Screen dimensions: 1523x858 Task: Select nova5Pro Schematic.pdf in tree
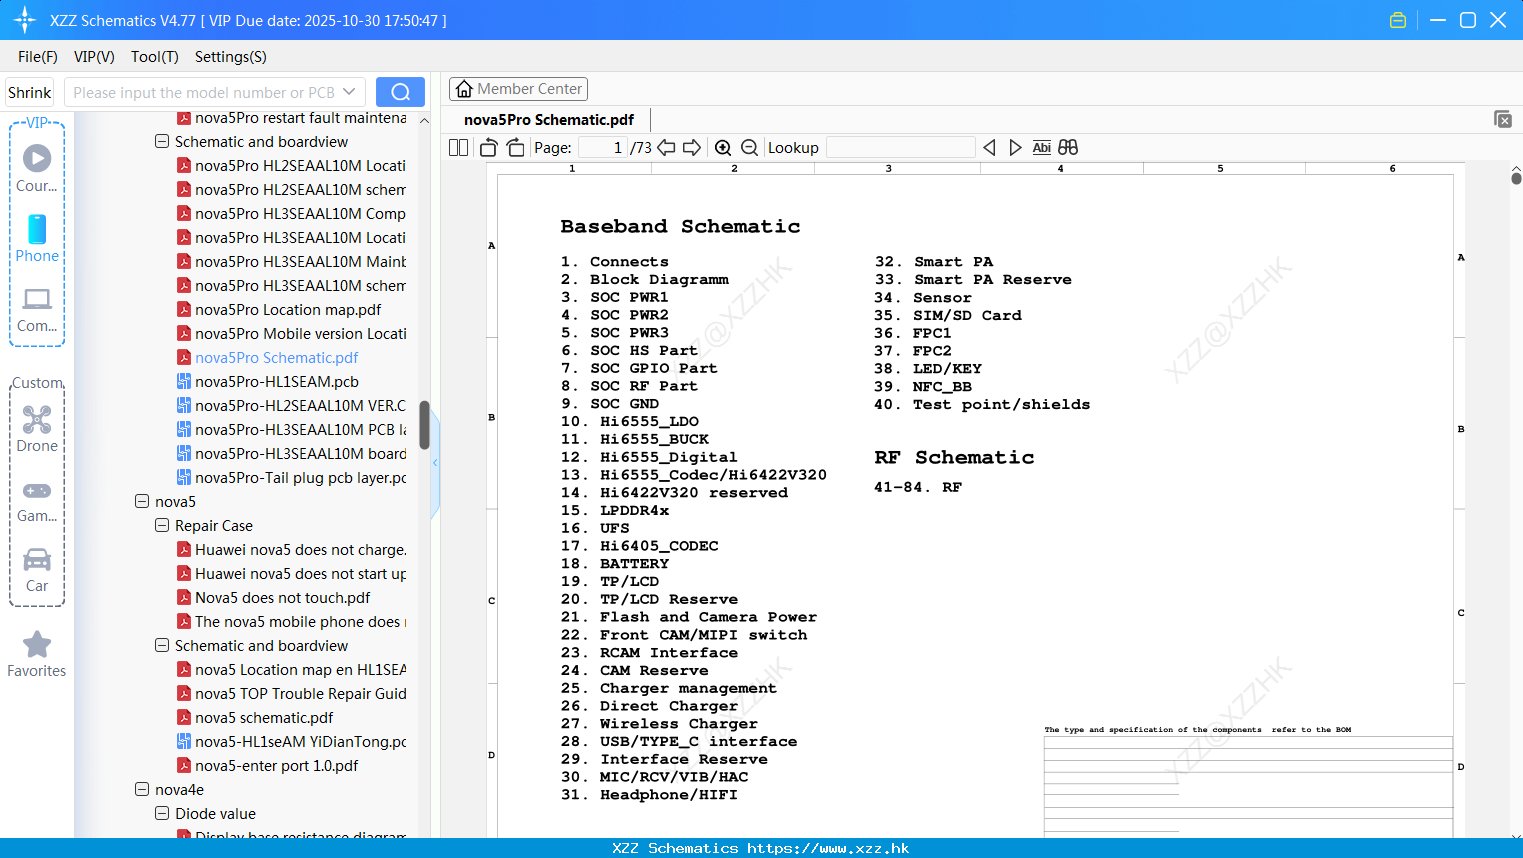click(x=276, y=357)
